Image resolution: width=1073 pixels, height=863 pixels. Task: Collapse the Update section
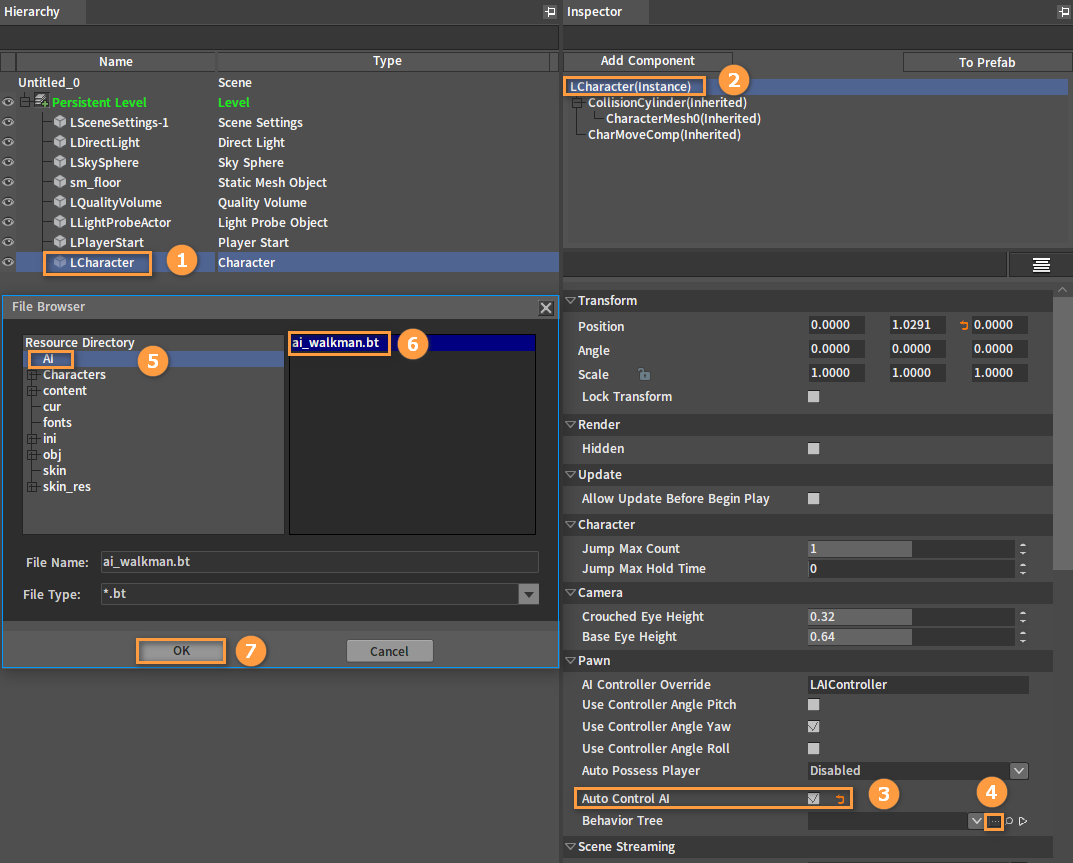point(570,474)
